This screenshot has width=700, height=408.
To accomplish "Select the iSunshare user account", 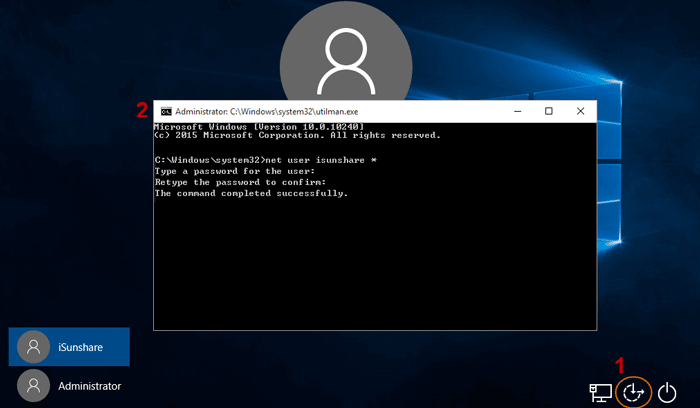I will pos(69,347).
